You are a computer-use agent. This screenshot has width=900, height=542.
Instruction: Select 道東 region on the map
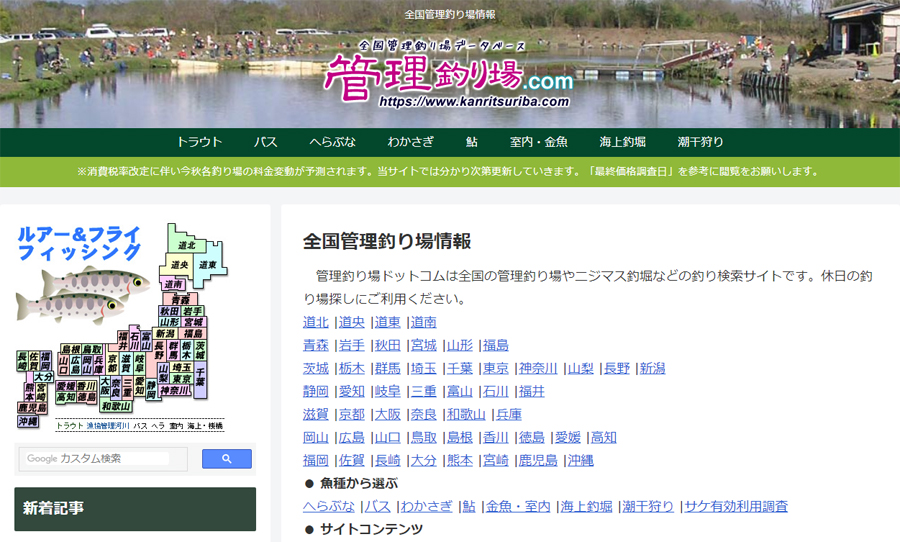[207, 265]
